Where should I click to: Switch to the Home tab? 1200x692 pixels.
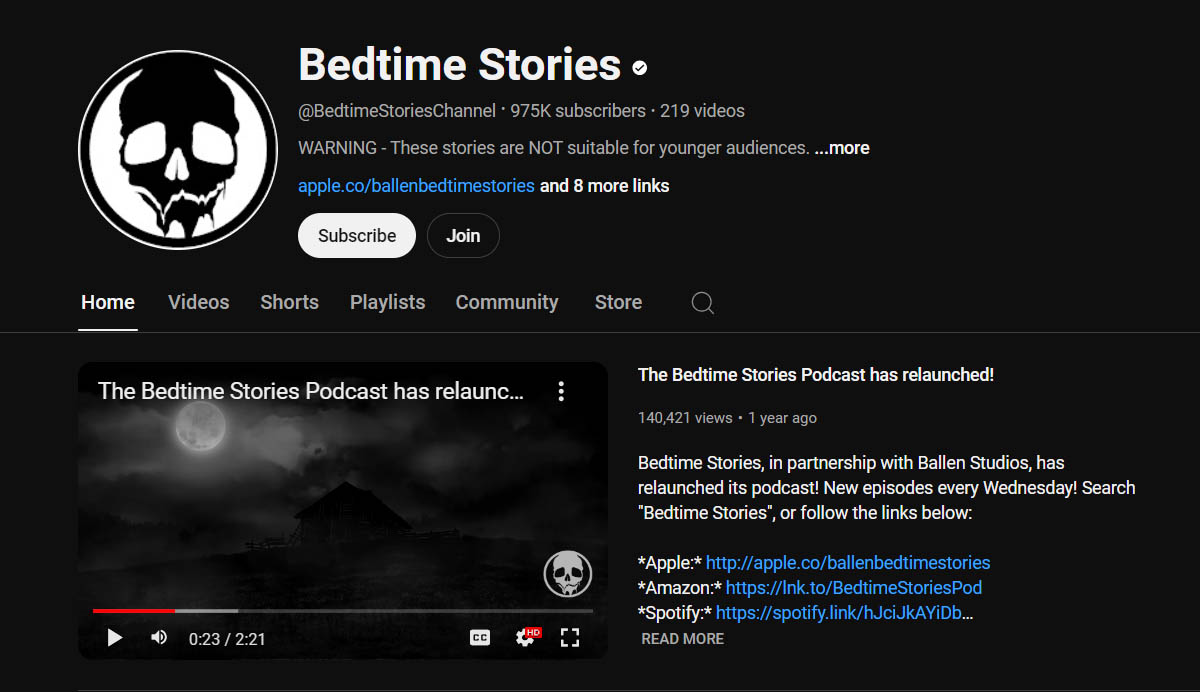click(x=108, y=302)
